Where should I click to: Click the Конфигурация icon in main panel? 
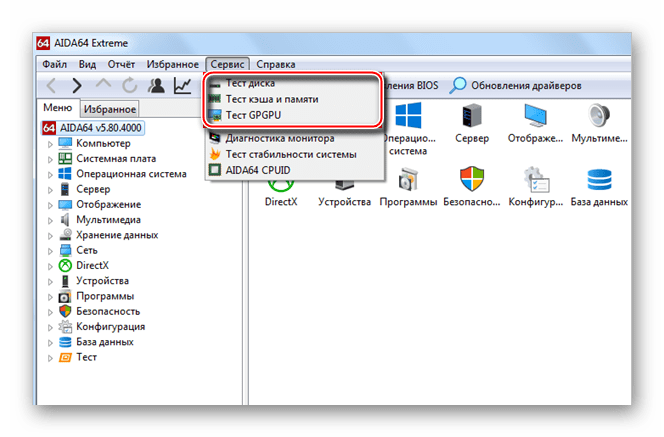pyautogui.click(x=537, y=187)
